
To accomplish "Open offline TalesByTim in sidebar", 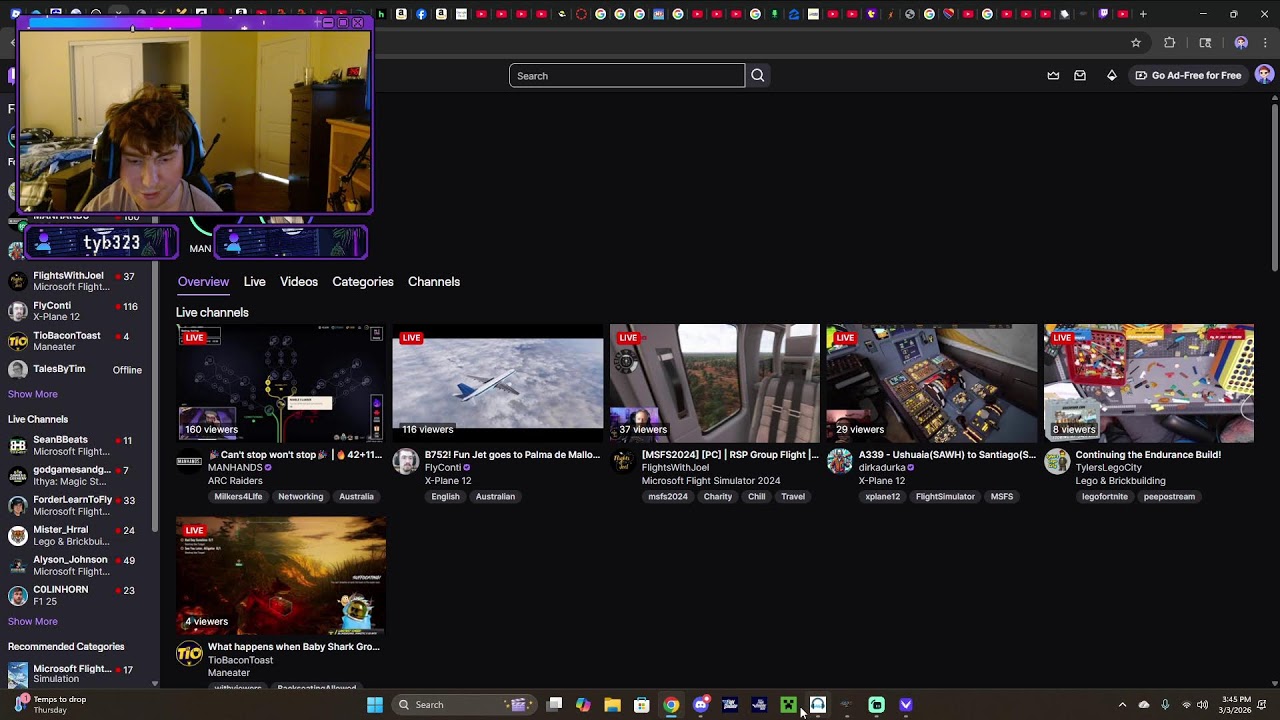I will click(78, 369).
